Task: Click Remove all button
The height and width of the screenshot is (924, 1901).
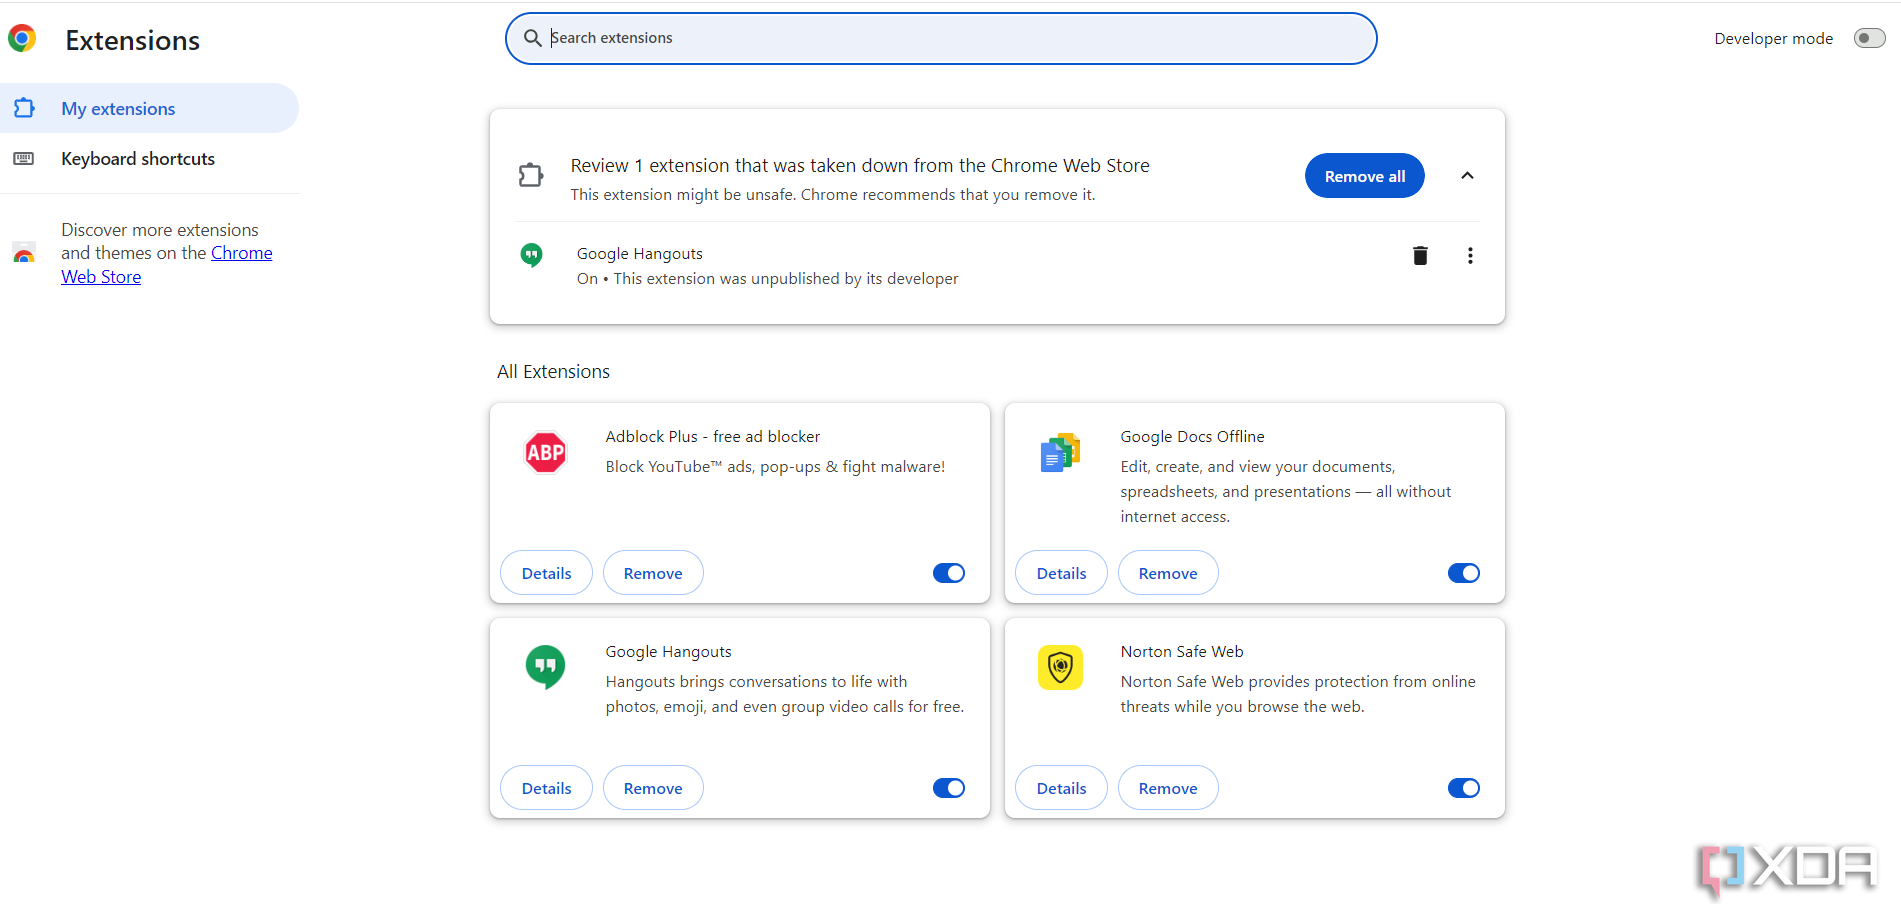Action: (x=1364, y=176)
